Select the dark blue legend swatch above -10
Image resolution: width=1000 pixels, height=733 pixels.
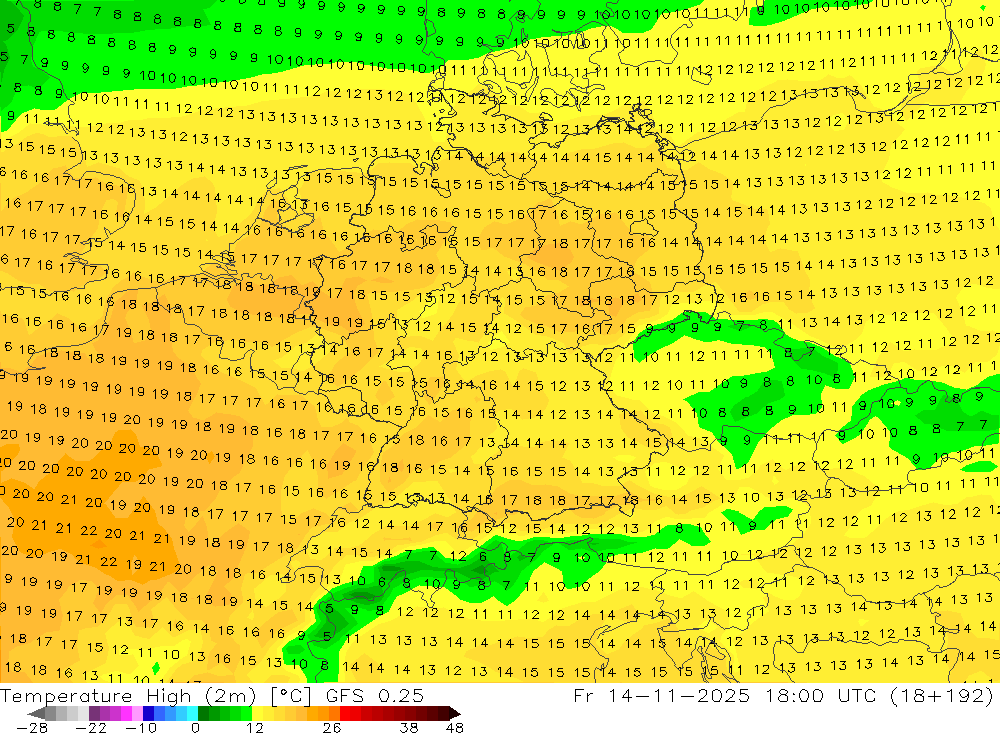149,713
